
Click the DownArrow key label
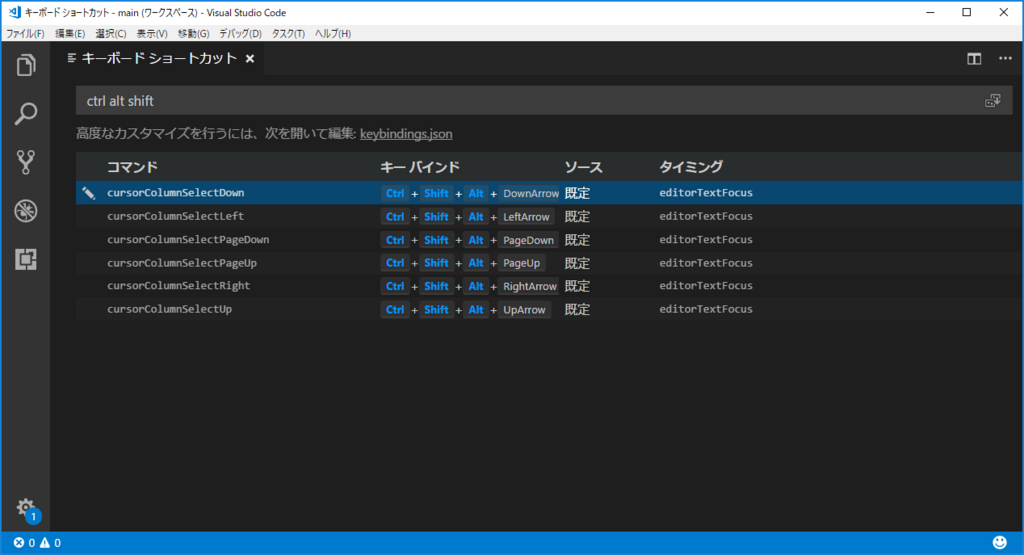(x=531, y=193)
